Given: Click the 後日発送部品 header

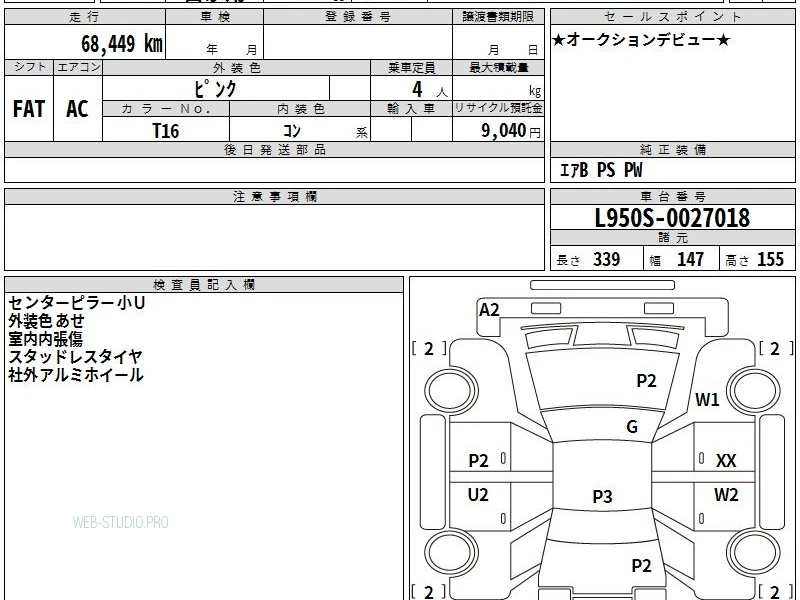Looking at the screenshot, I should click(x=274, y=149).
